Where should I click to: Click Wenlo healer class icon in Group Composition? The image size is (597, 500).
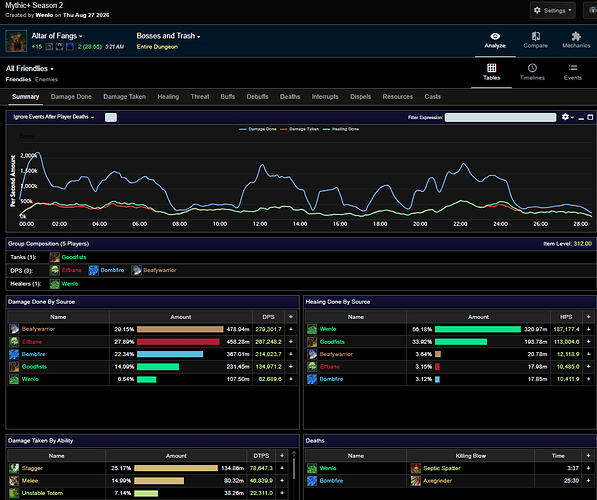[x=54, y=284]
